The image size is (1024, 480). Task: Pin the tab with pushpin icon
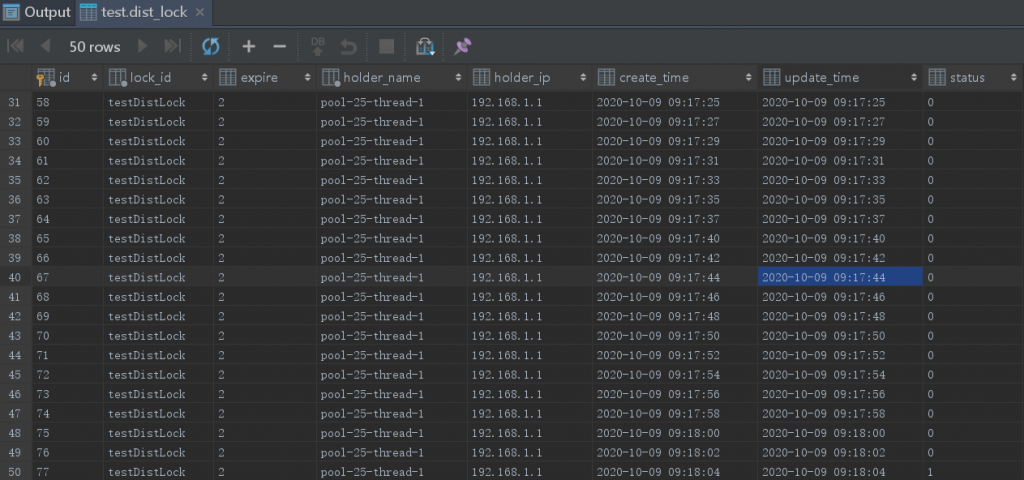point(463,46)
